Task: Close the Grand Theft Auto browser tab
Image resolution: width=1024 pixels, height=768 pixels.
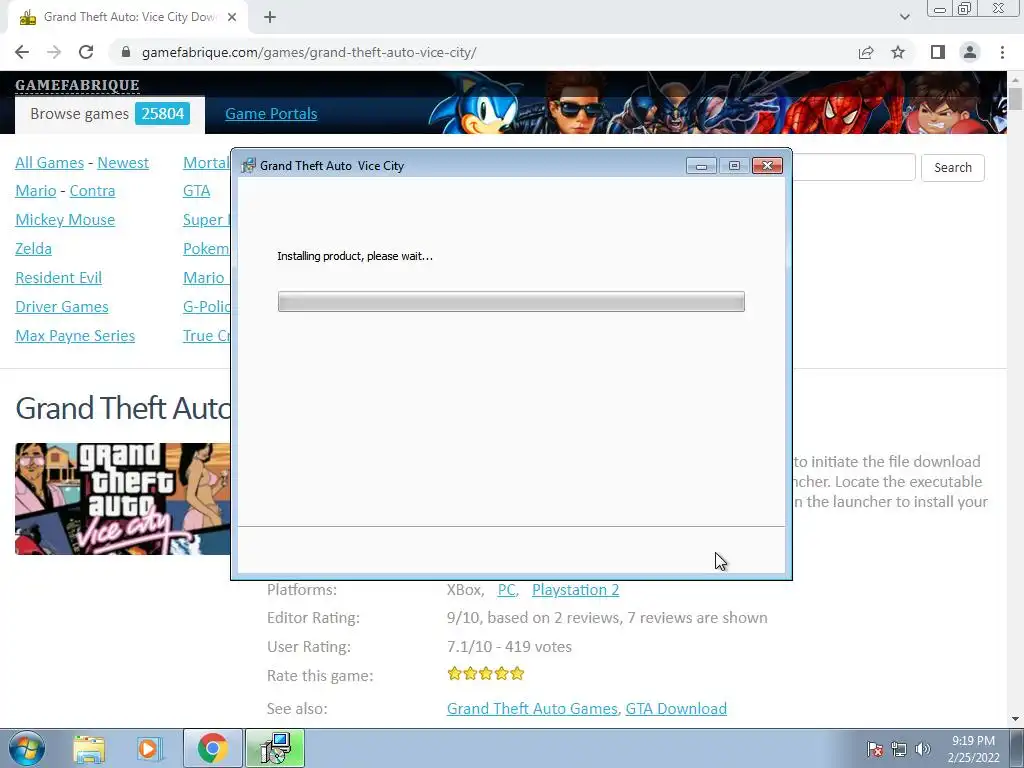Action: [232, 17]
